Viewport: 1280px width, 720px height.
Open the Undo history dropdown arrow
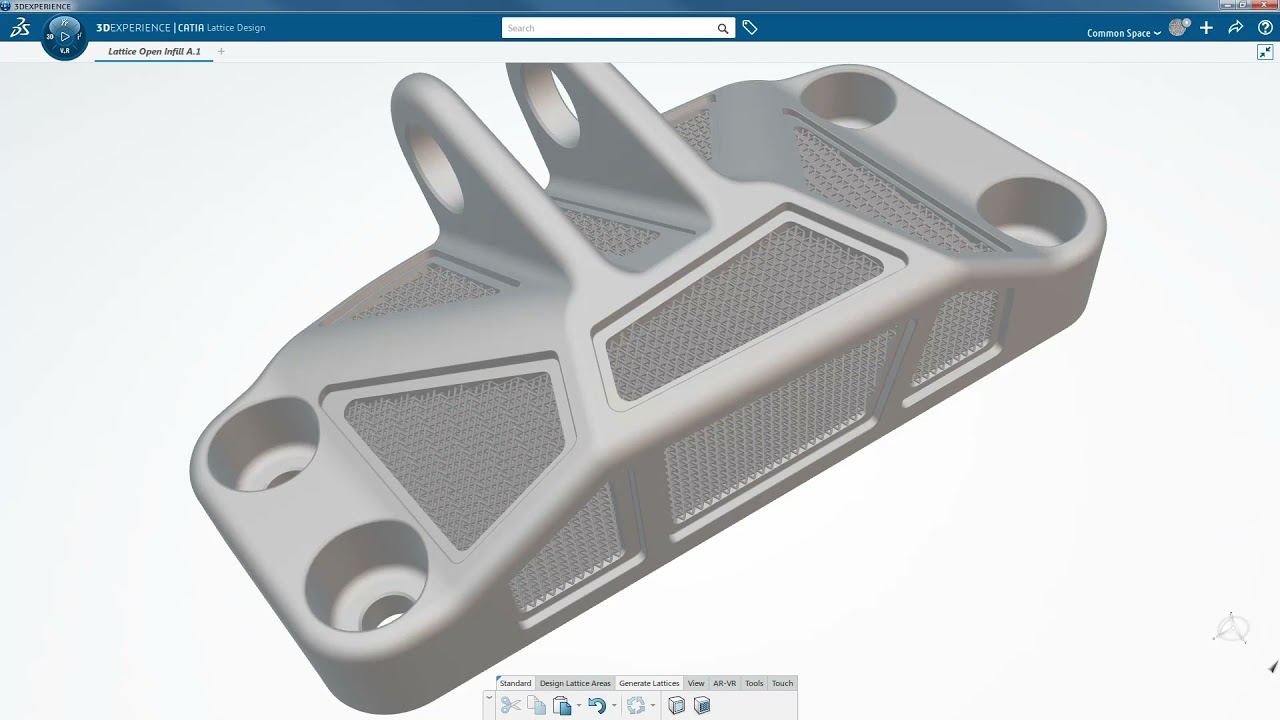pyautogui.click(x=613, y=706)
